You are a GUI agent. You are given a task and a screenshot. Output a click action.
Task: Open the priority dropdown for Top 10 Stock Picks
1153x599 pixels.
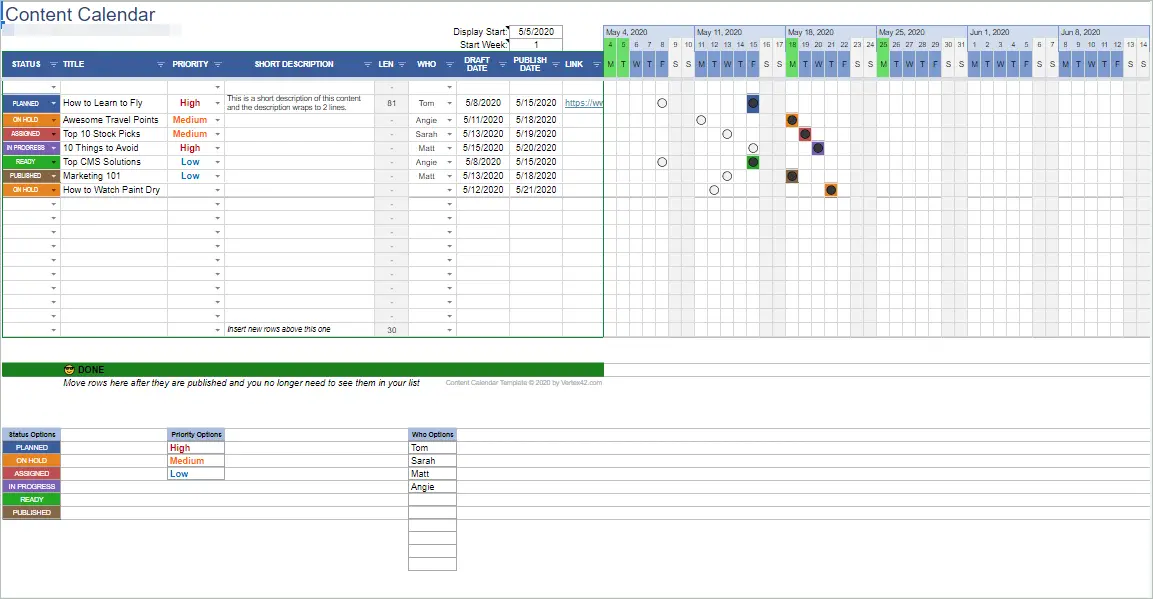click(x=217, y=133)
